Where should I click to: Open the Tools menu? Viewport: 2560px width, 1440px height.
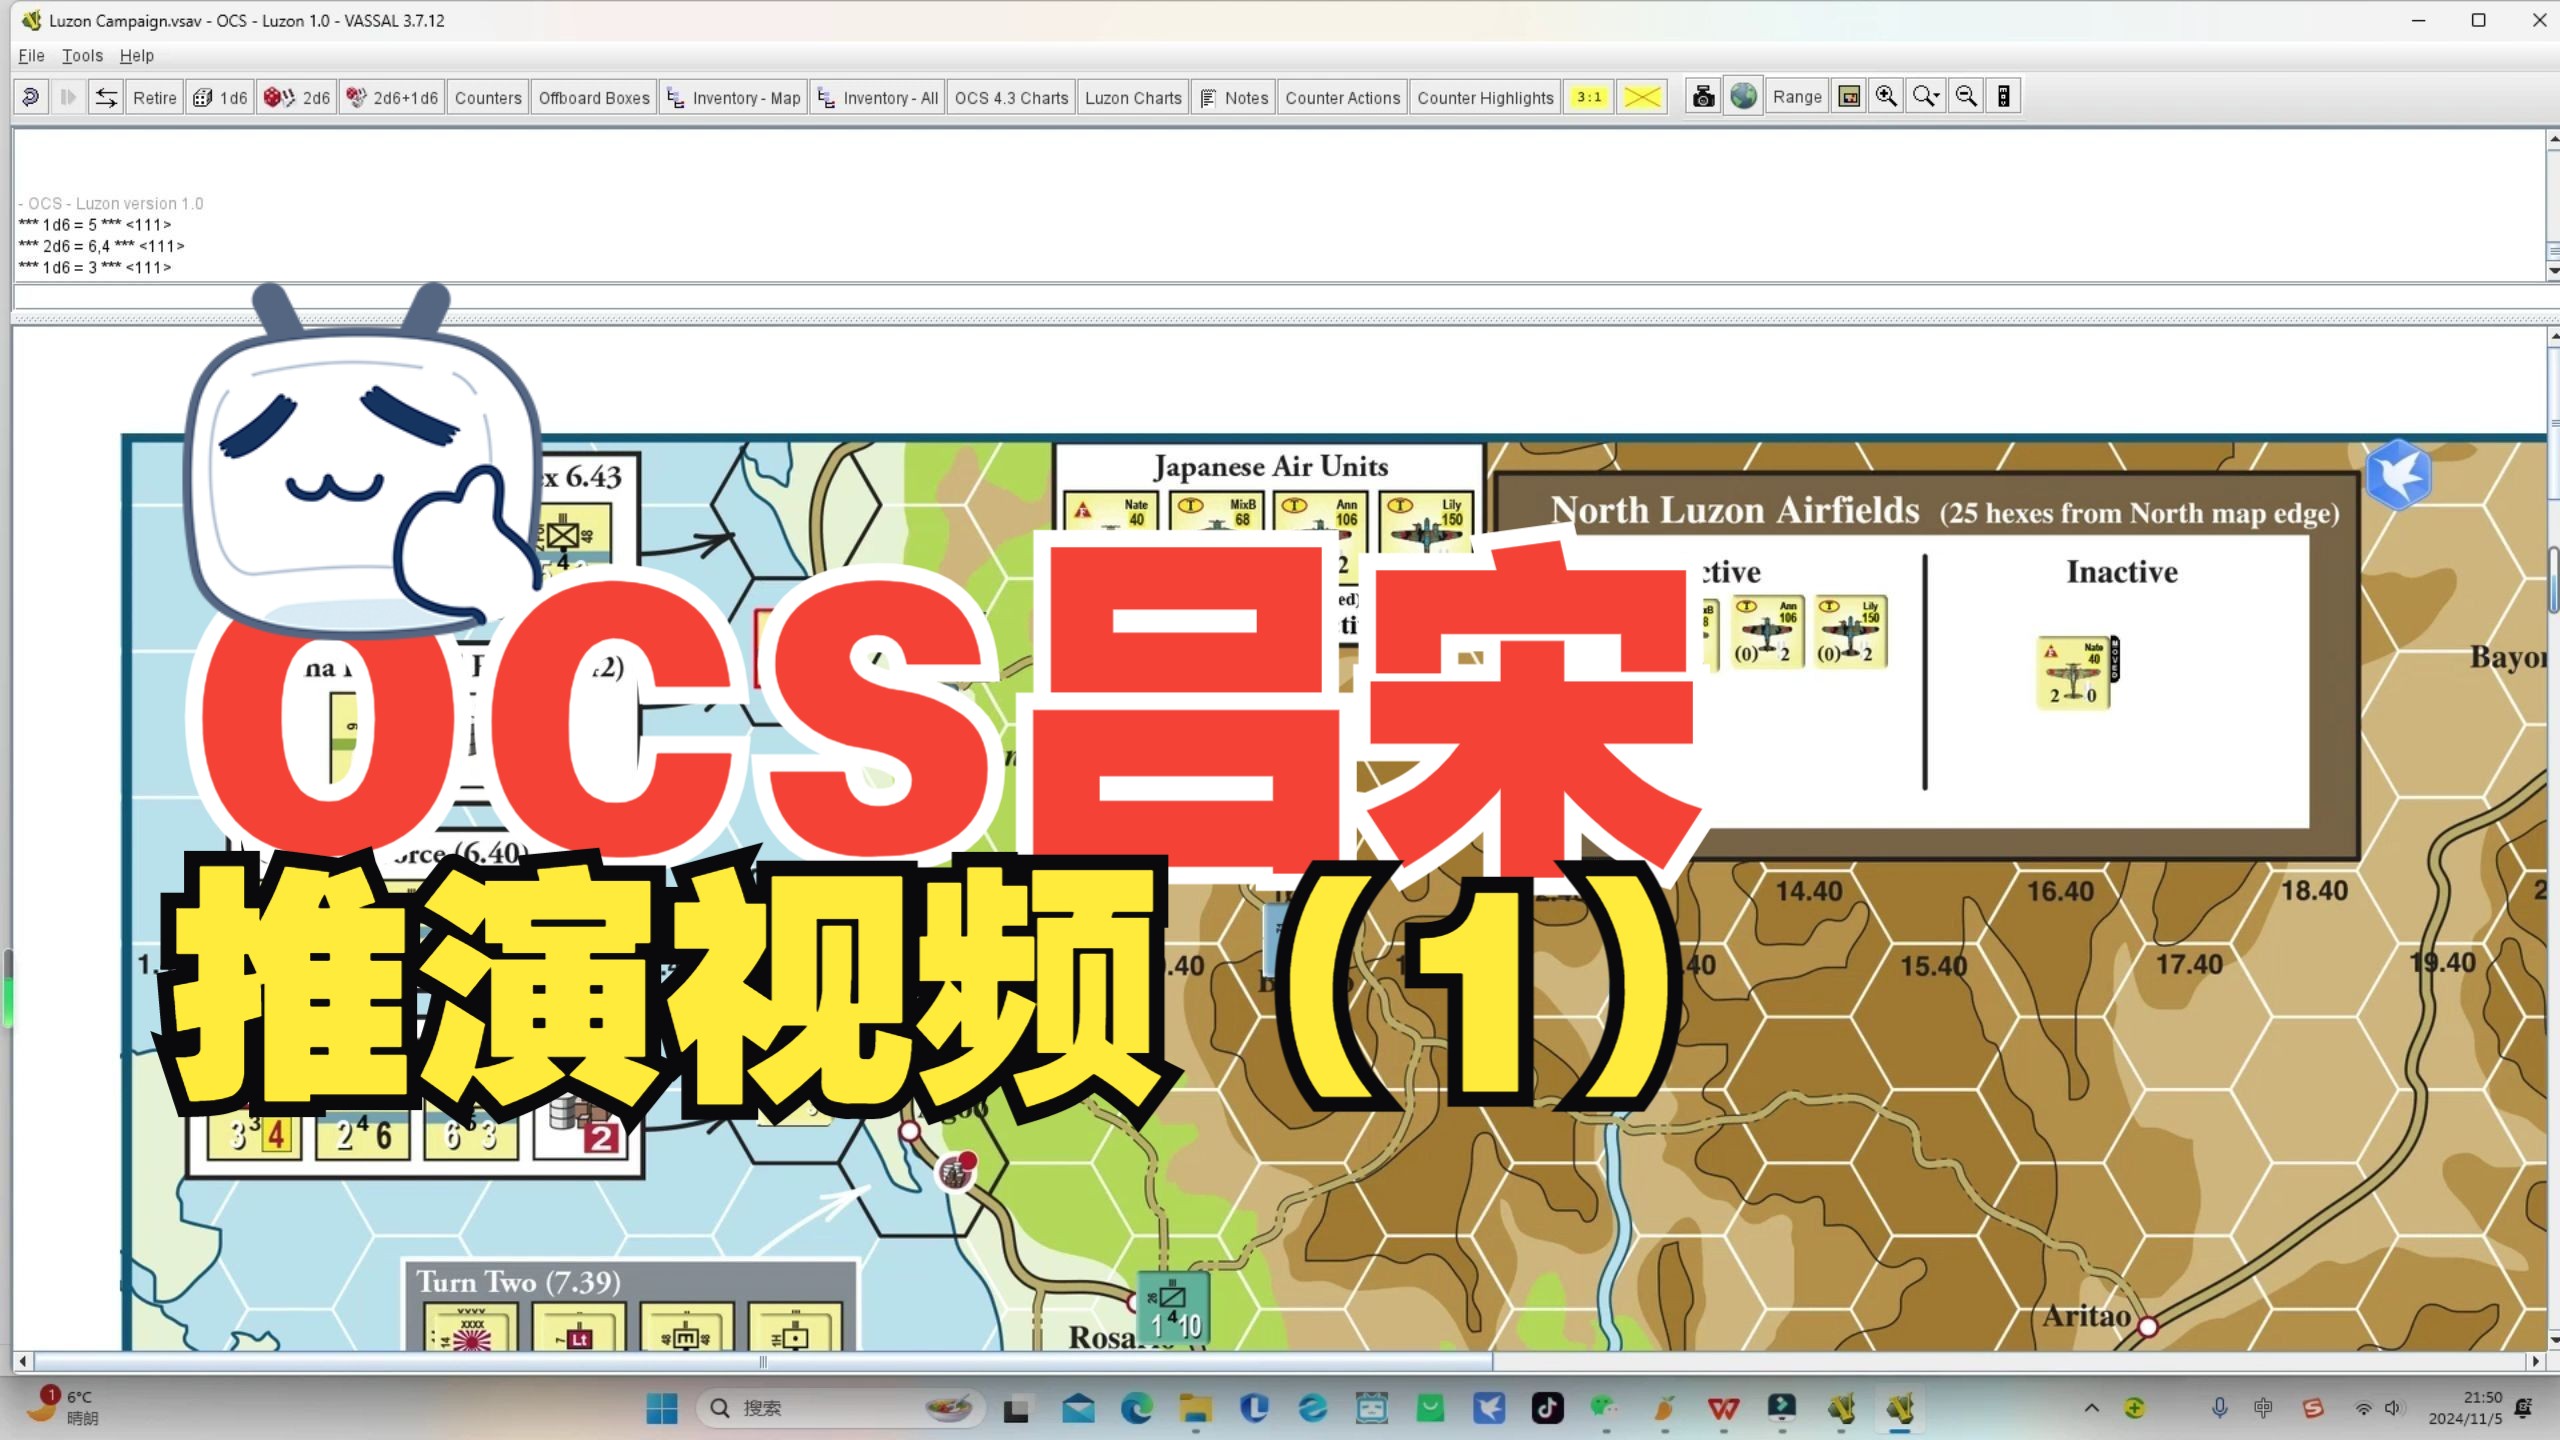click(x=82, y=56)
